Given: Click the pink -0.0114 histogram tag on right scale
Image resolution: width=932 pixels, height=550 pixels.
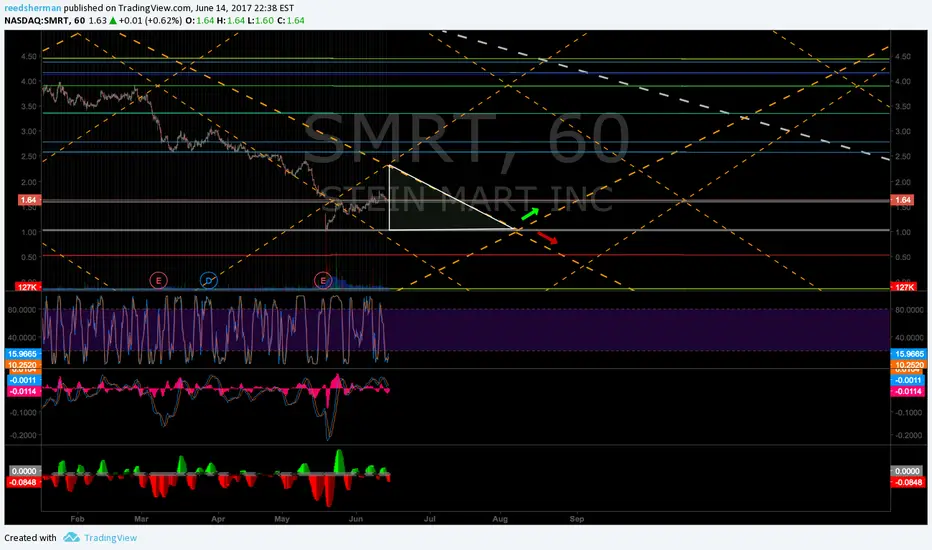Looking at the screenshot, I should 908,391.
